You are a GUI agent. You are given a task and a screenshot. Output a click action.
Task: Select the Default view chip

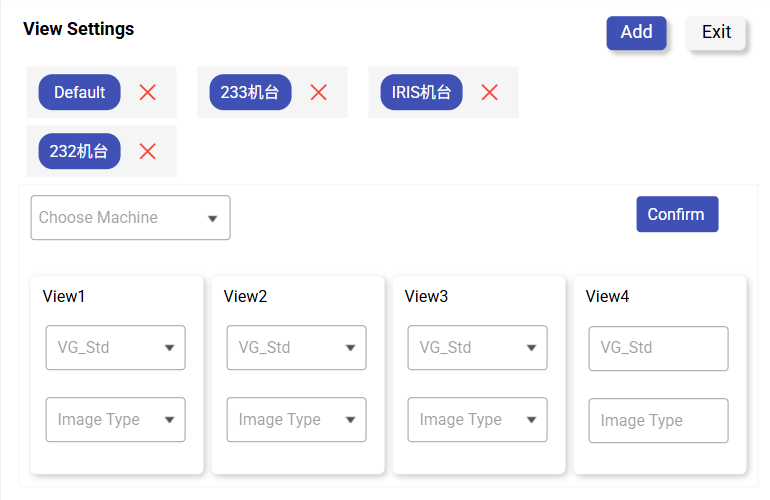[x=80, y=92]
